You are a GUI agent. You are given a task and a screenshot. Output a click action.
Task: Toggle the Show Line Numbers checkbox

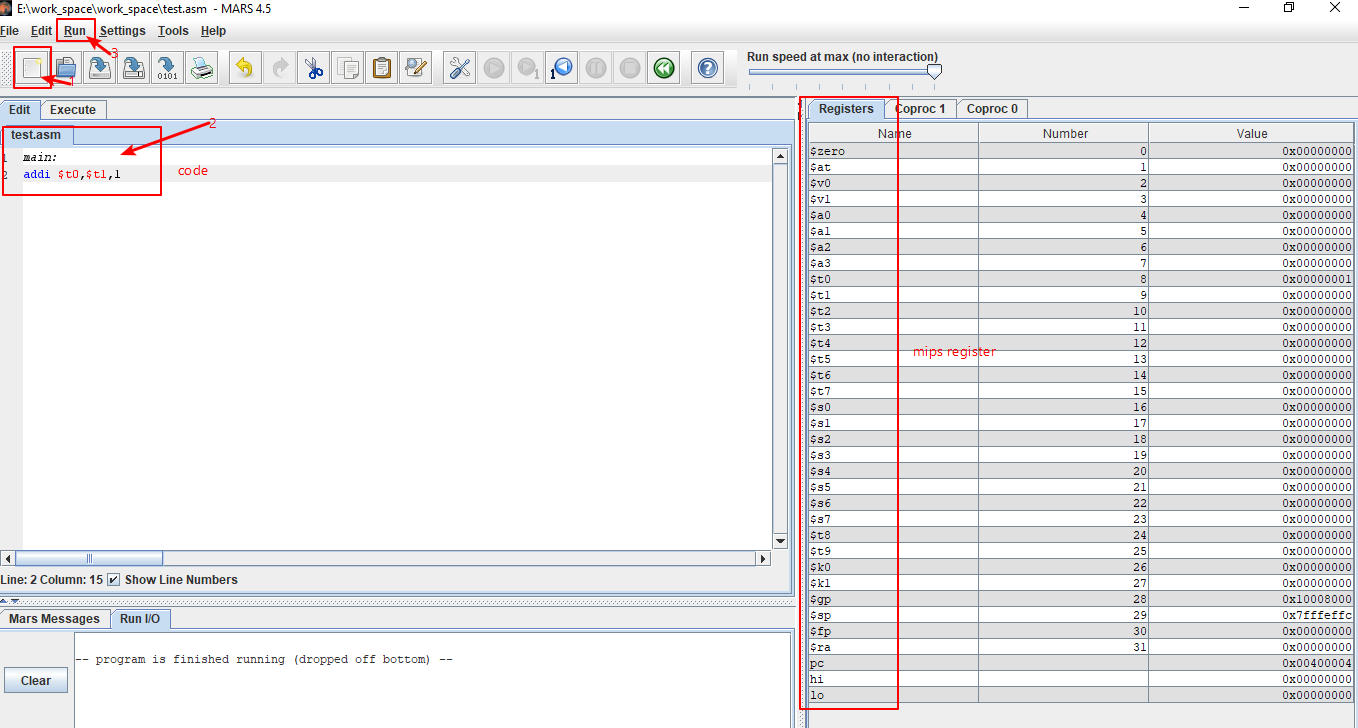[x=113, y=579]
